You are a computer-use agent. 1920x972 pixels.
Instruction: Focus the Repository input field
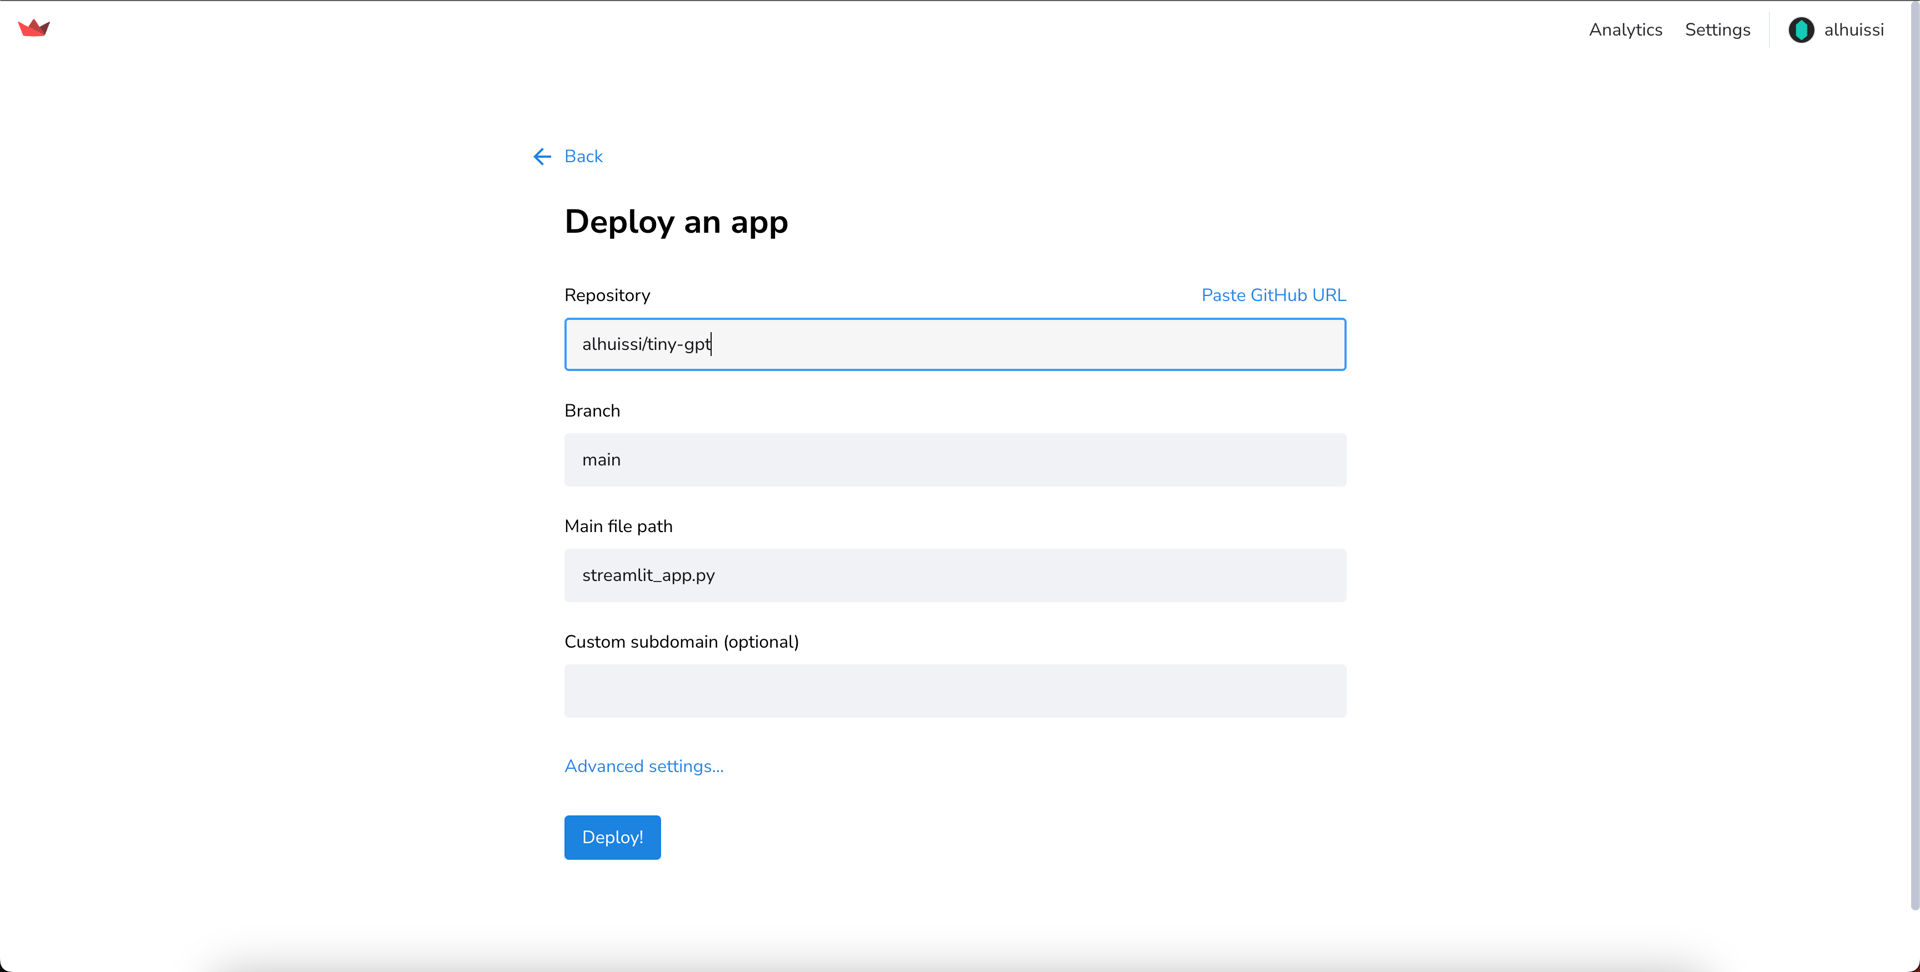tap(955, 344)
